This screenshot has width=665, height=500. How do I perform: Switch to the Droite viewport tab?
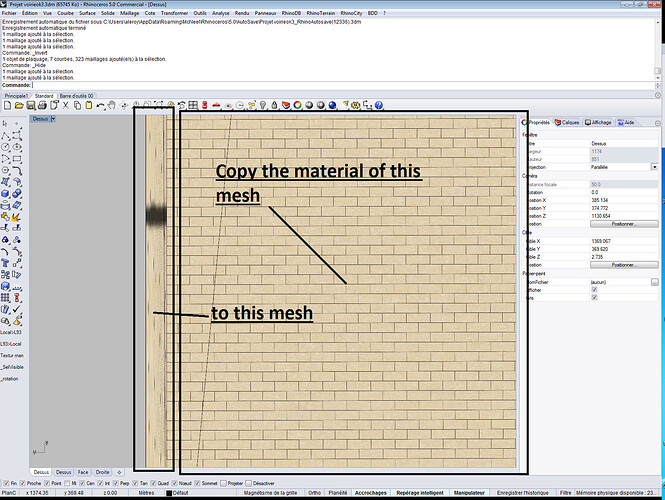(x=102, y=472)
